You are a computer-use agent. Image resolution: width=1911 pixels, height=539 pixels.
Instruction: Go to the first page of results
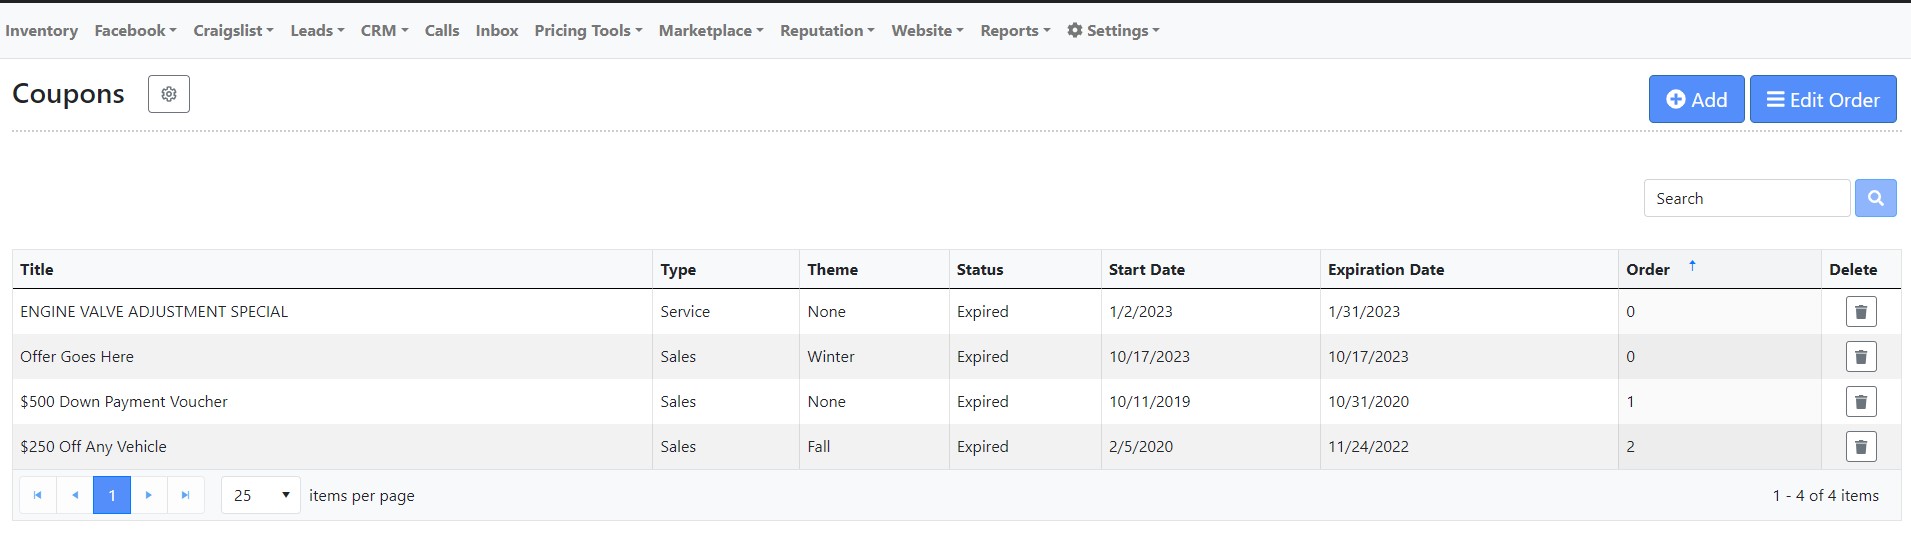click(38, 495)
